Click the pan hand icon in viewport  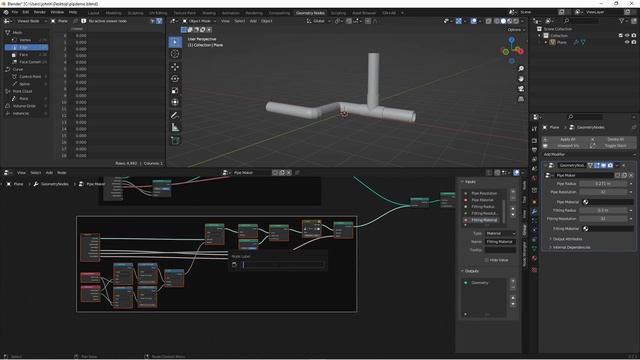521,79
